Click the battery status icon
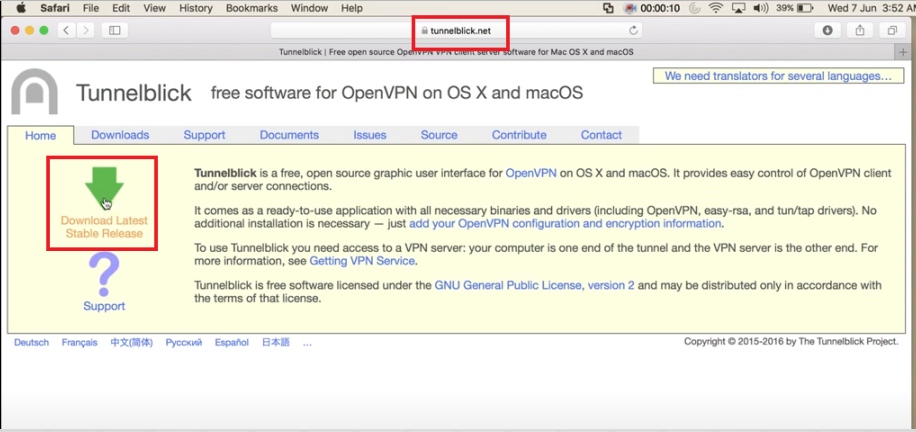Image resolution: width=916 pixels, height=432 pixels. point(806,8)
